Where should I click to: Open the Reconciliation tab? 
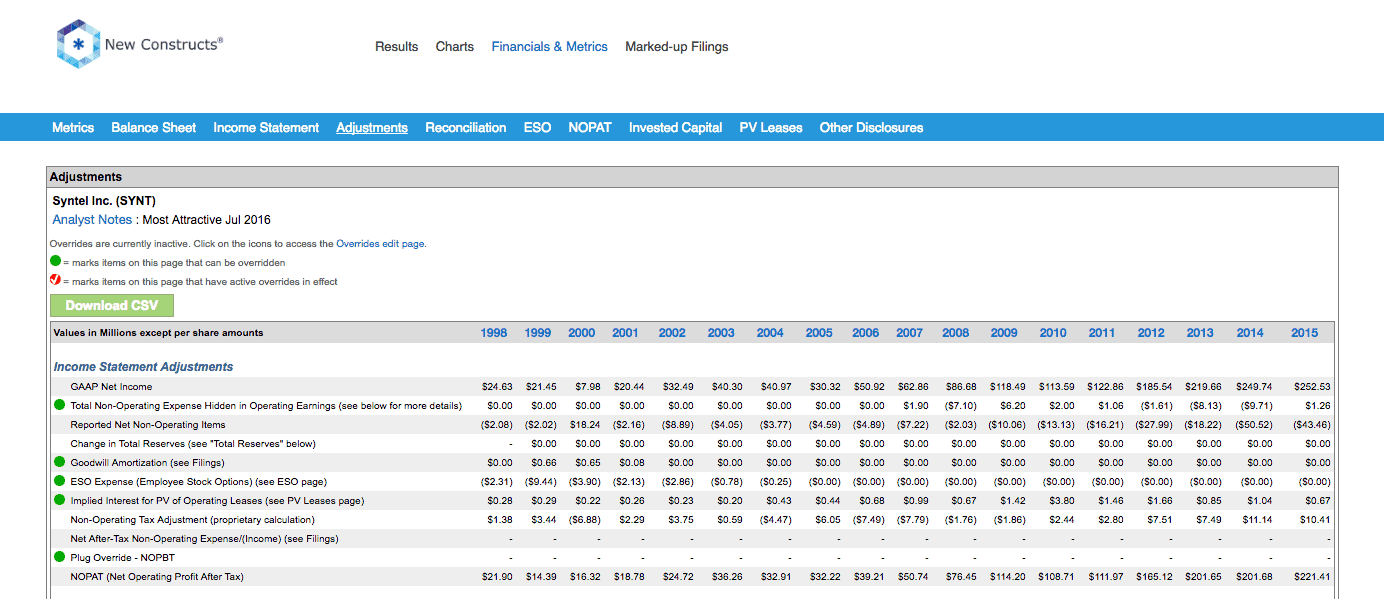click(x=466, y=128)
